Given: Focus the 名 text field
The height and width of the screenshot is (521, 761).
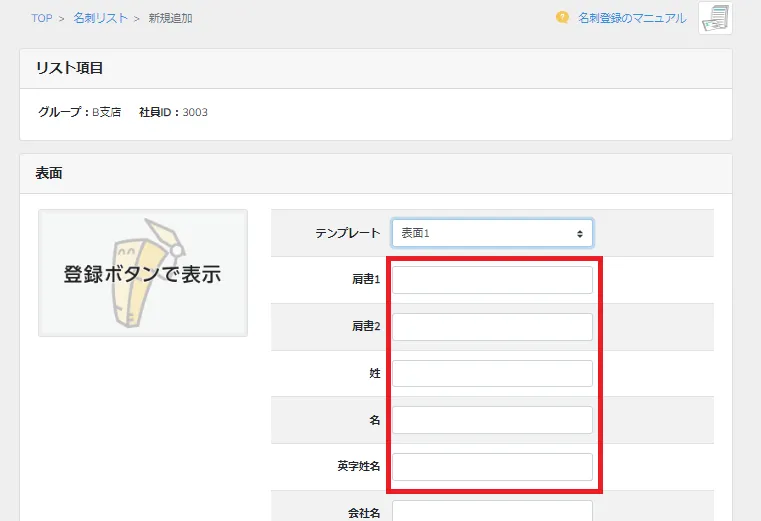Looking at the screenshot, I should 492,420.
